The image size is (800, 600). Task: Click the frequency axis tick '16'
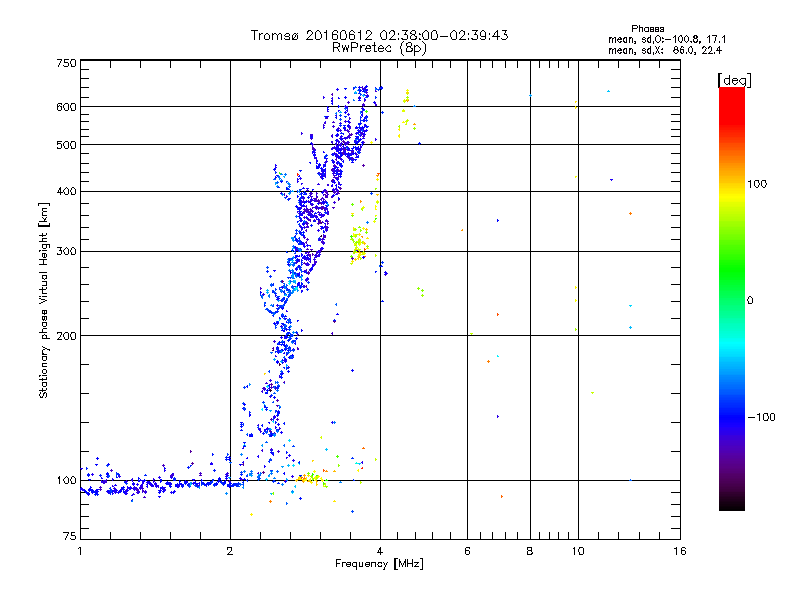point(680,551)
